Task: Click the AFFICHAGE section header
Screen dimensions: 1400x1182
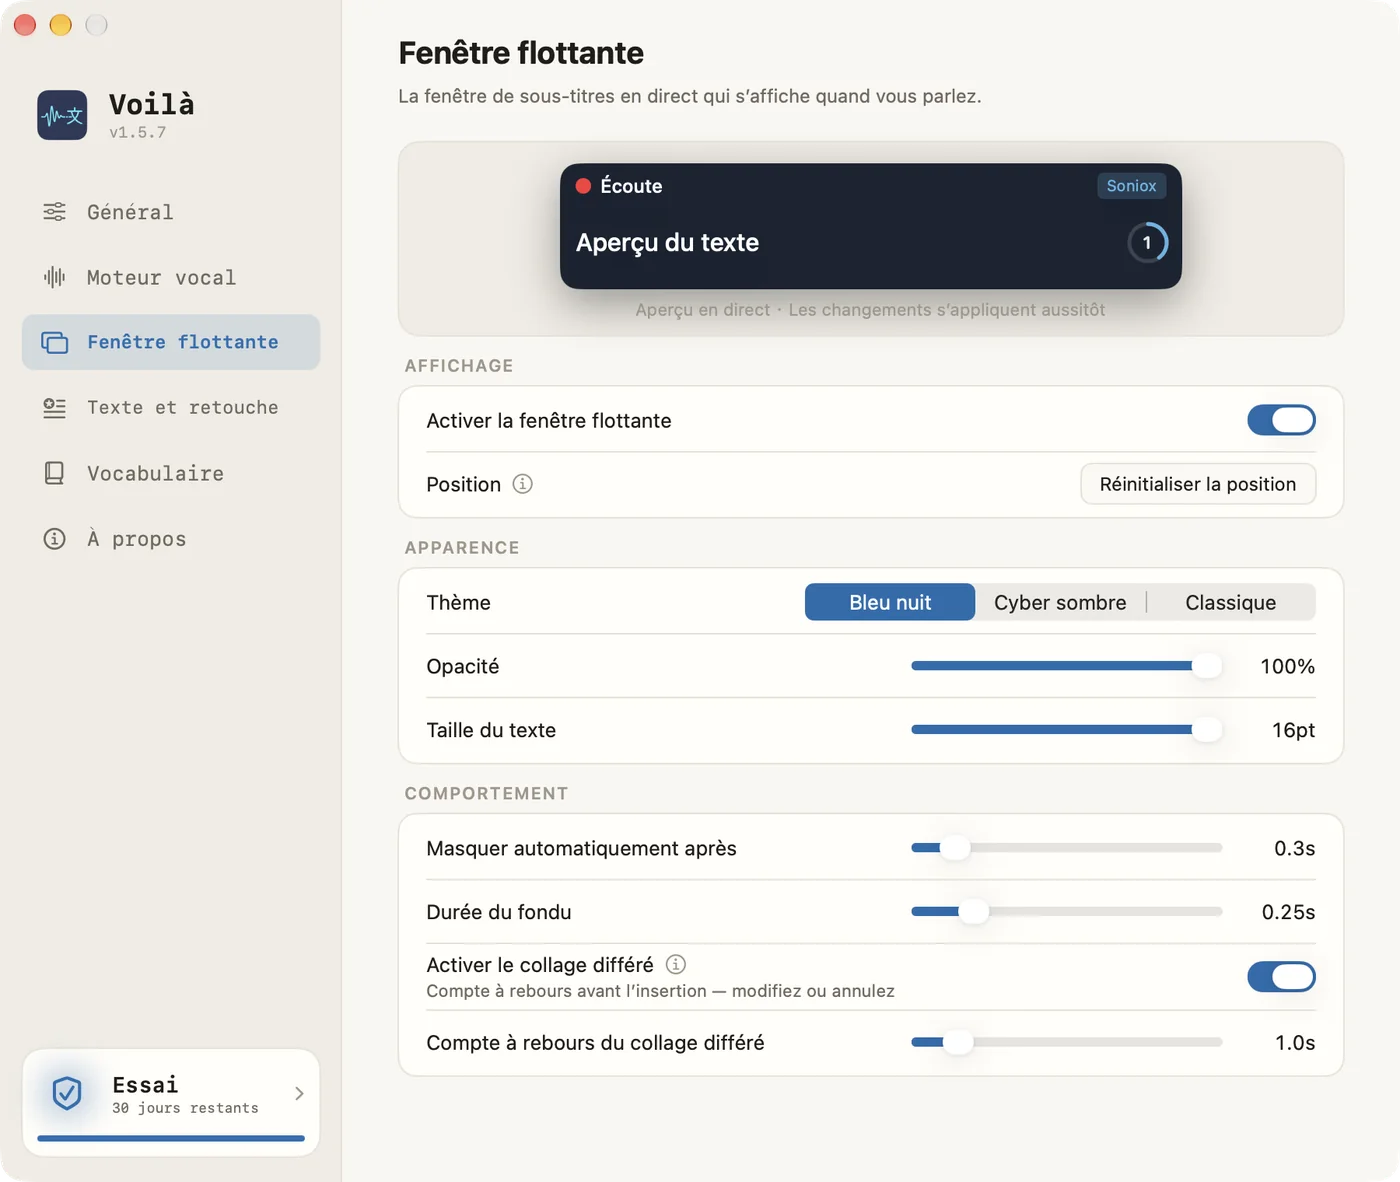Action: point(459,366)
